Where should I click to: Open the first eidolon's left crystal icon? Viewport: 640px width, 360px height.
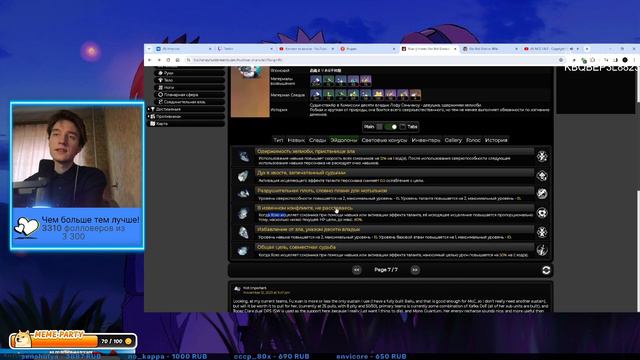pos(244,156)
